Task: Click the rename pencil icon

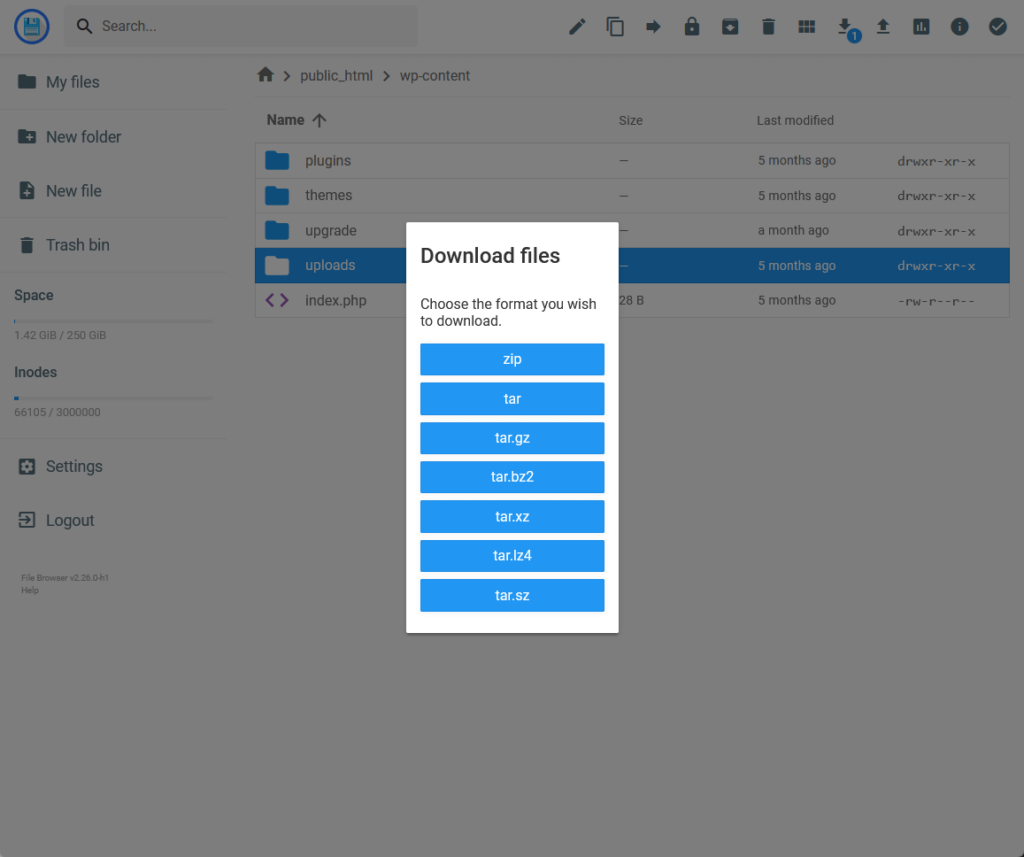Action: click(577, 27)
